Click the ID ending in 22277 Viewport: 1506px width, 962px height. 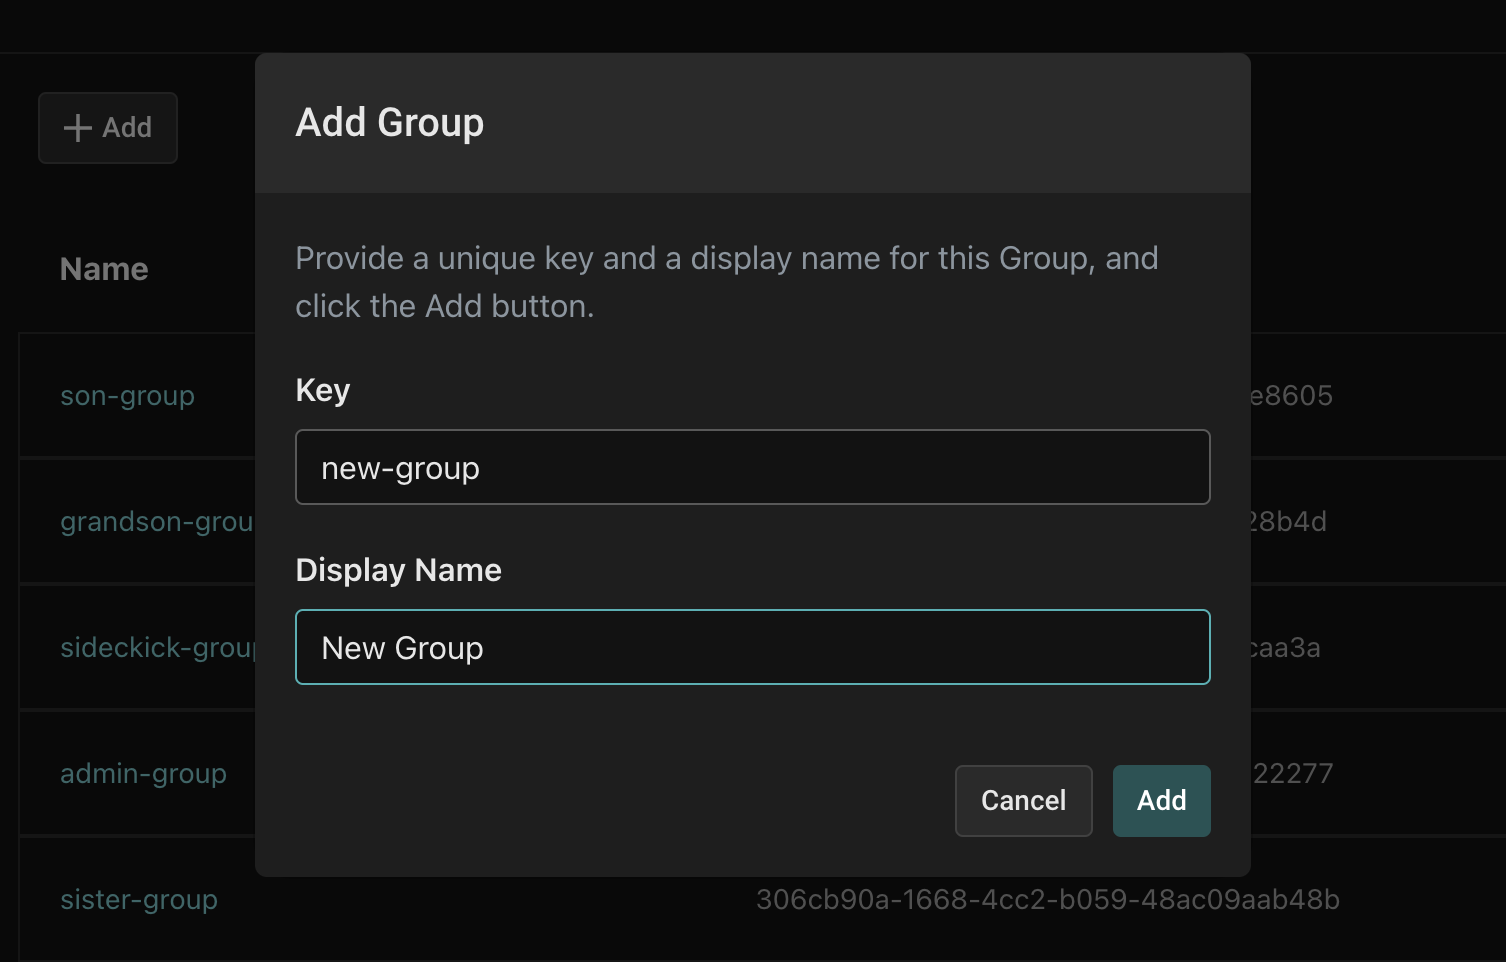coord(1293,774)
